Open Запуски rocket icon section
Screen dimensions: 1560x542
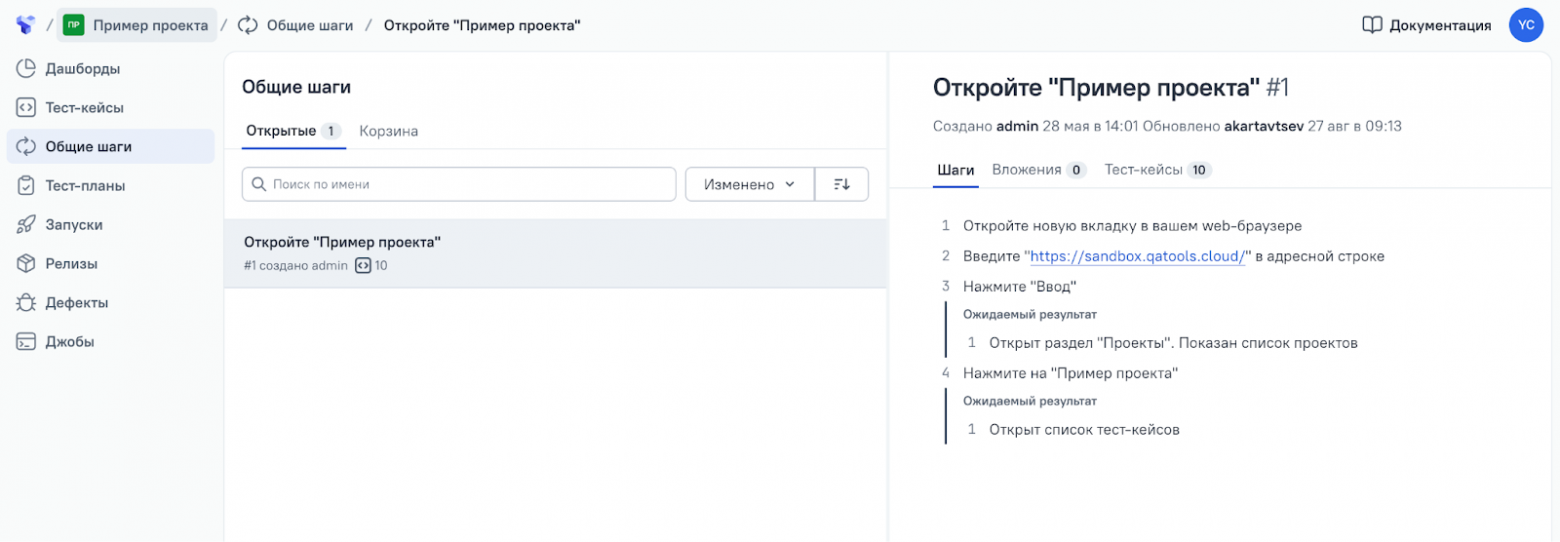pyautogui.click(x=73, y=225)
